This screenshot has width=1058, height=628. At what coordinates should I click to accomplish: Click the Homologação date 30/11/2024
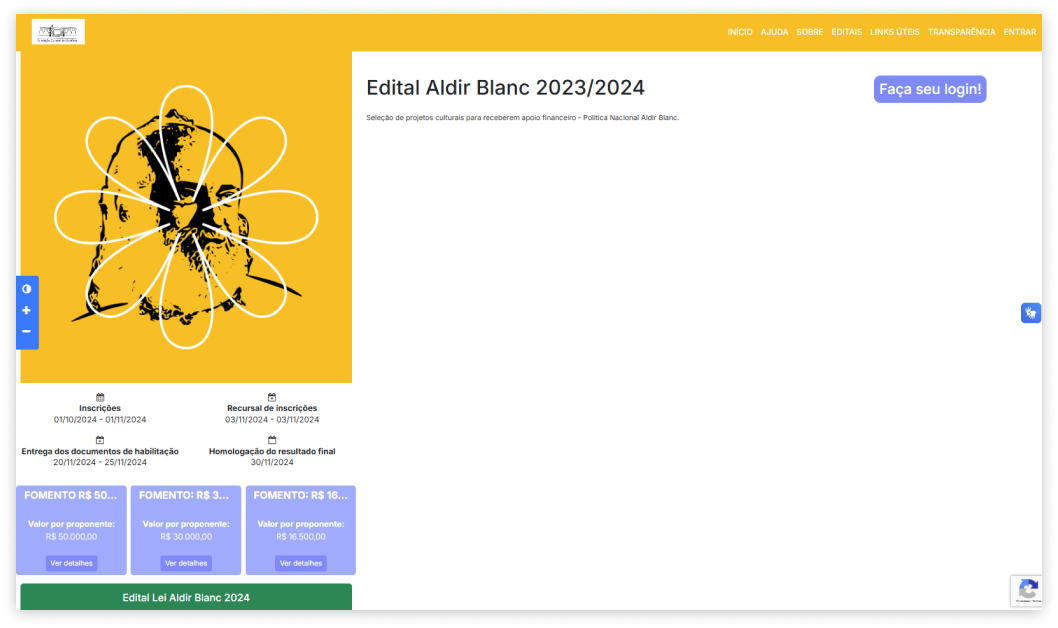tap(272, 462)
